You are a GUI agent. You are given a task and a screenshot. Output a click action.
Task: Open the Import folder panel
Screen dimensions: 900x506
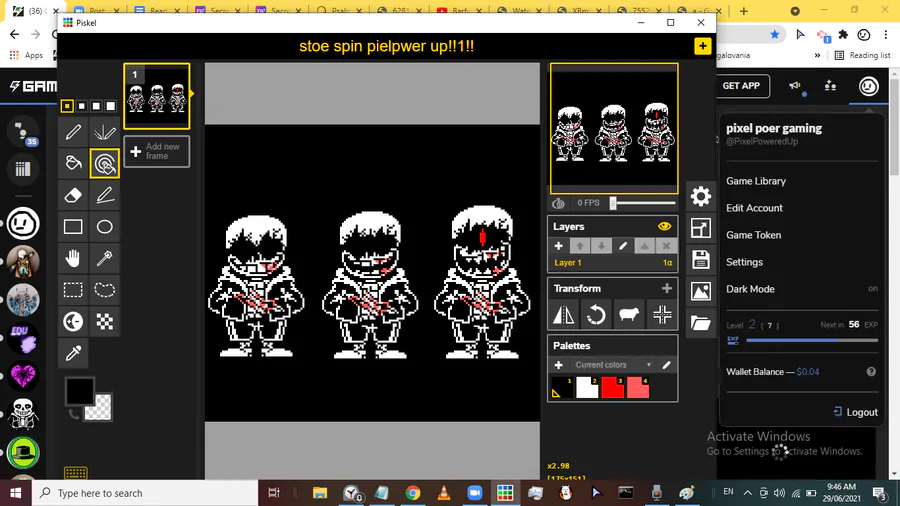tap(700, 323)
